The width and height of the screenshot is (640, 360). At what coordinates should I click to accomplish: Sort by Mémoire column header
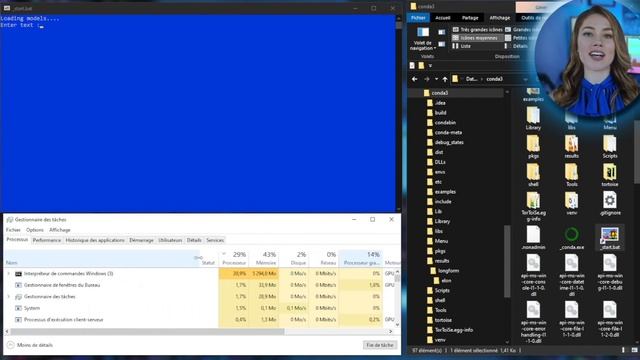265,258
